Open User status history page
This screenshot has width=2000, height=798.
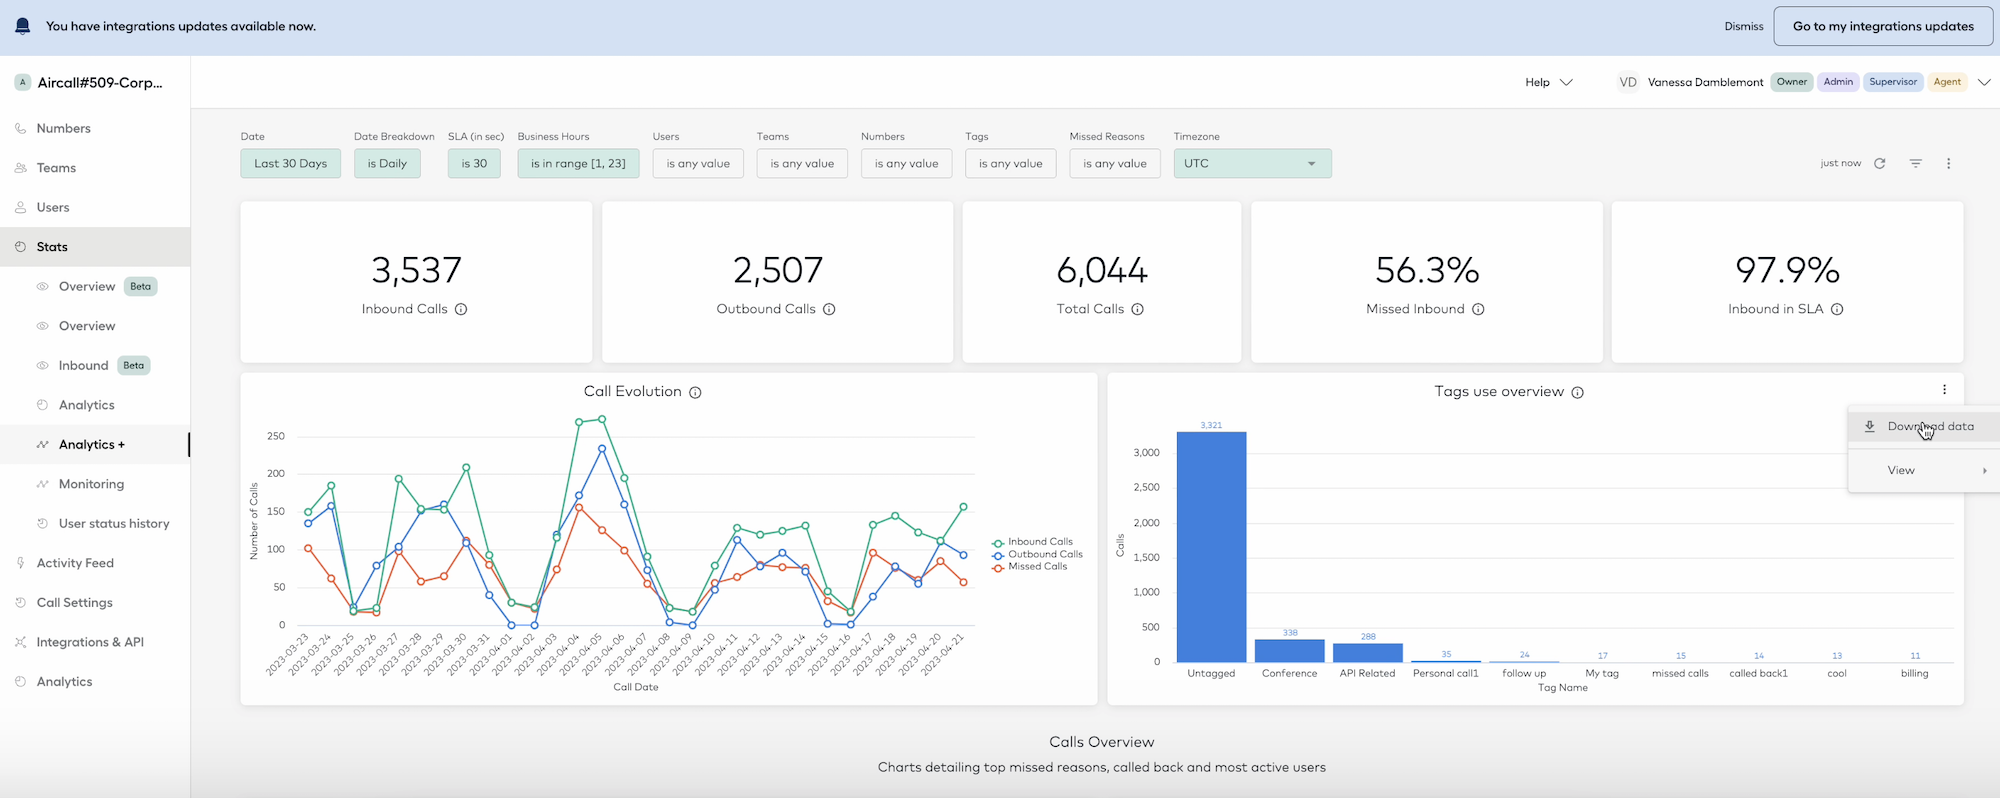click(114, 523)
